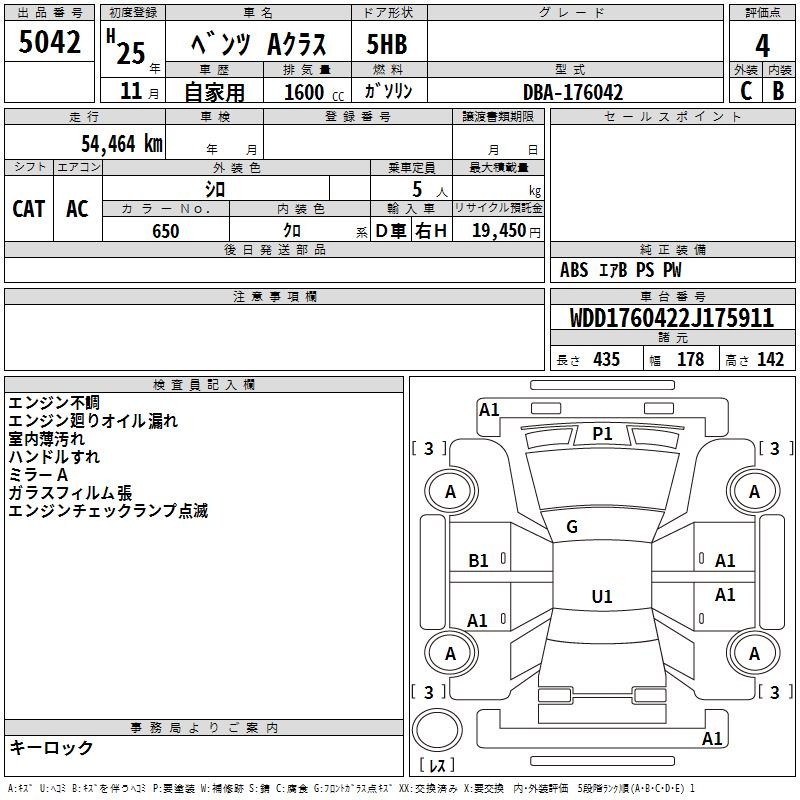Screen dimensions: 800x800
Task: Click the front-left tire A circle
Action: coord(451,491)
